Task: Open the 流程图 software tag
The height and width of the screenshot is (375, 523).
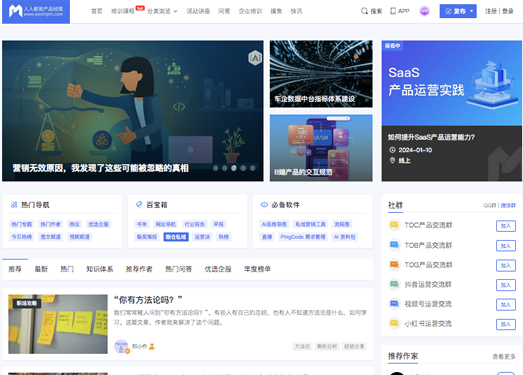Action: (342, 224)
